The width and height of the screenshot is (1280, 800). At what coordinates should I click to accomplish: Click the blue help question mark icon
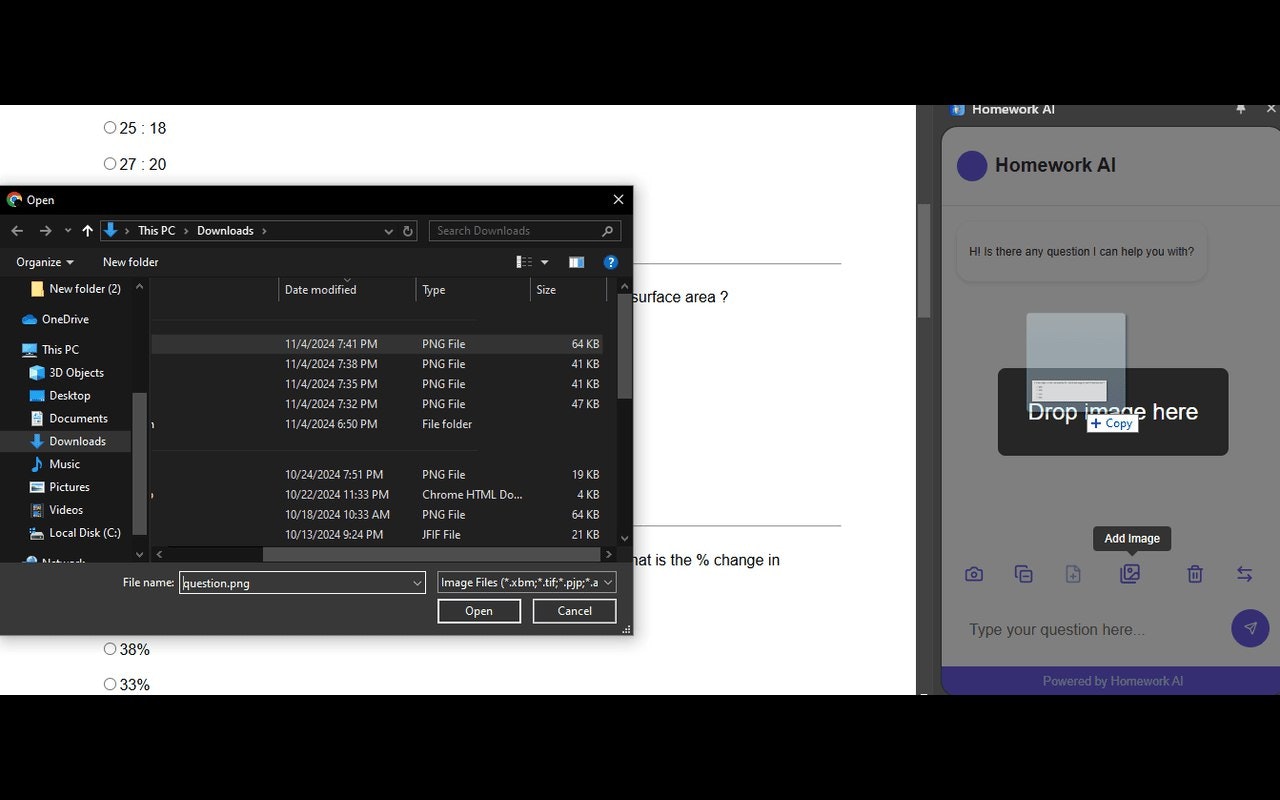[610, 262]
